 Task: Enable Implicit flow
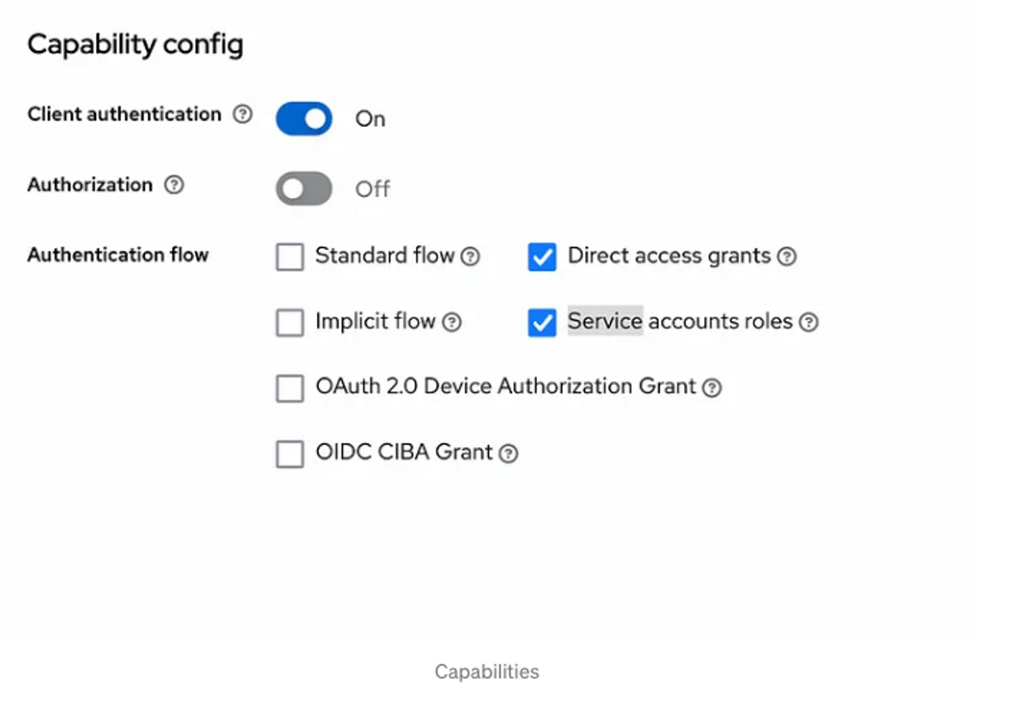(x=289, y=322)
